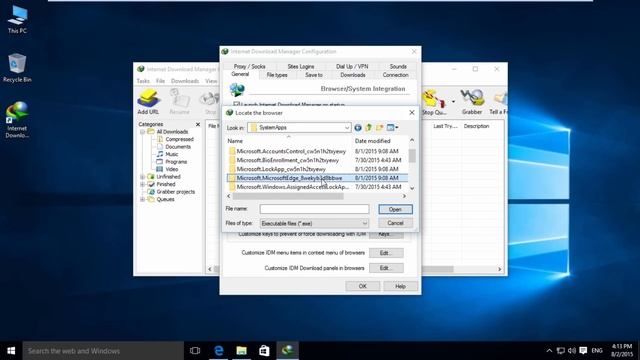Click Edit for IDM Download panels
This screenshot has height=360, width=640.
[x=386, y=268]
